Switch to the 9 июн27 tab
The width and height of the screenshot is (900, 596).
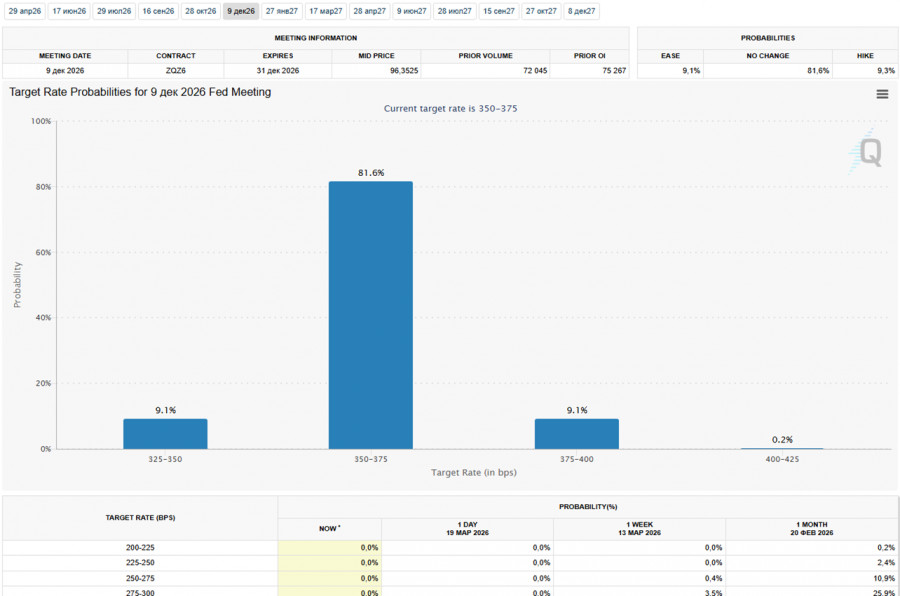412,11
